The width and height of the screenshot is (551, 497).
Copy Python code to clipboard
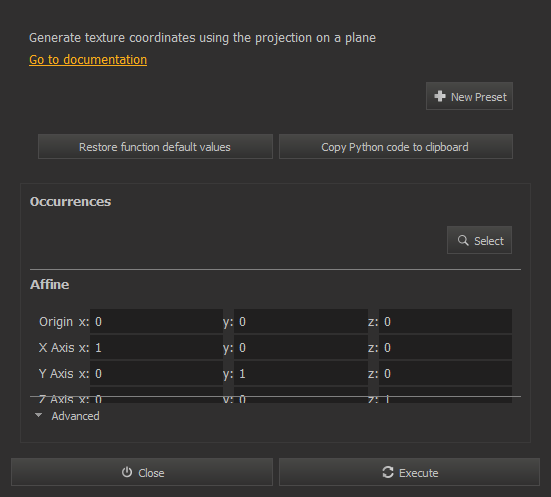(x=396, y=147)
